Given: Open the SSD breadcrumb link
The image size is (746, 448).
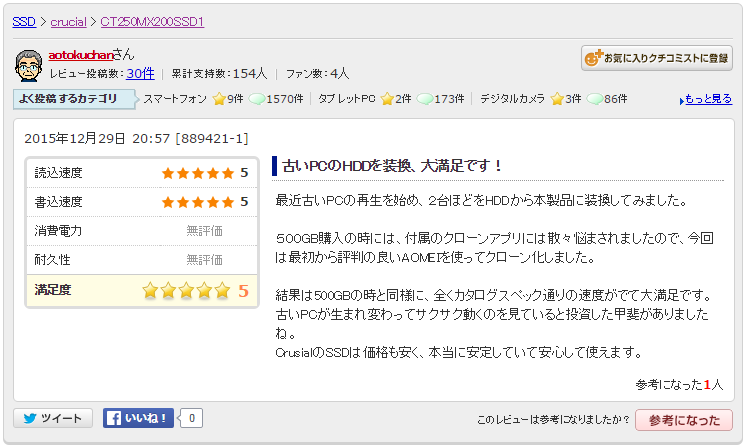Looking at the screenshot, I should (24, 22).
